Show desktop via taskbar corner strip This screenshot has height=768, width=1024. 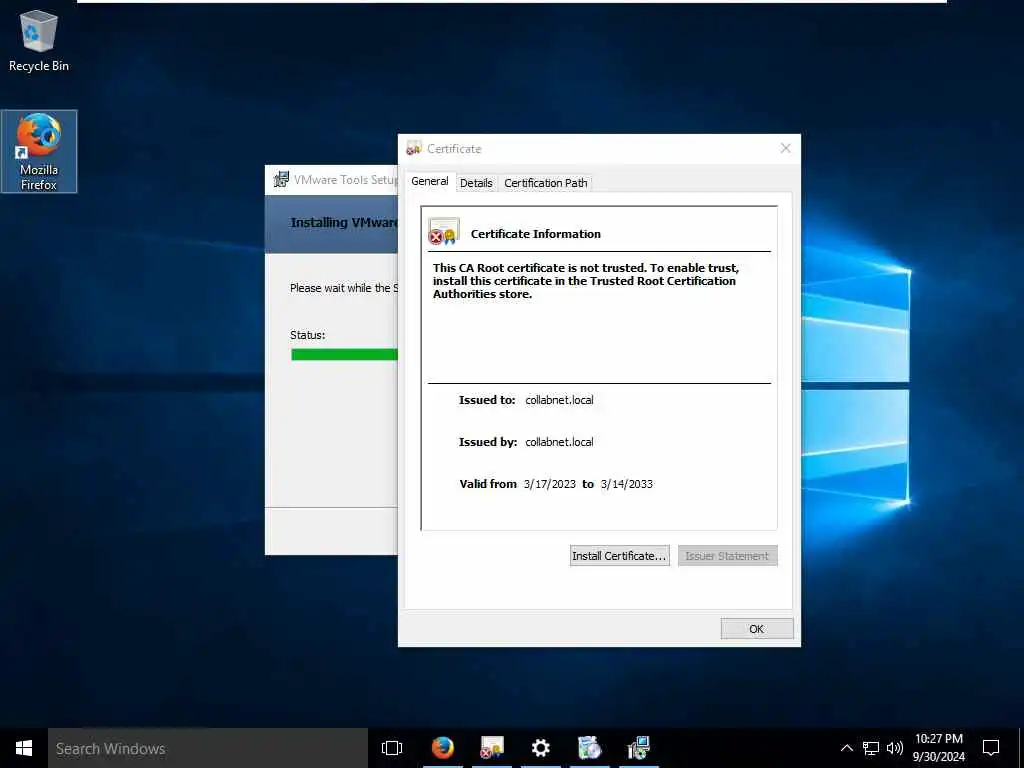(1021, 748)
